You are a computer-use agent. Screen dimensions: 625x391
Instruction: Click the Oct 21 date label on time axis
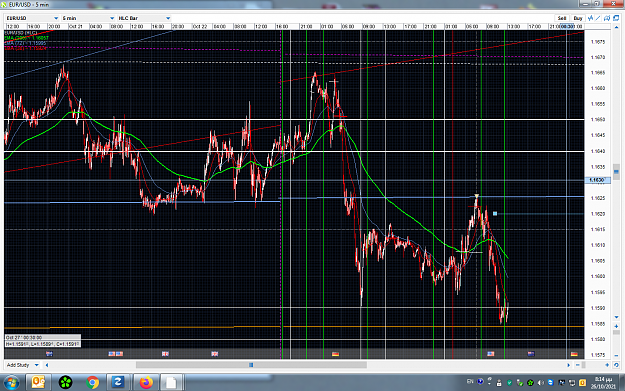[x=75, y=26]
